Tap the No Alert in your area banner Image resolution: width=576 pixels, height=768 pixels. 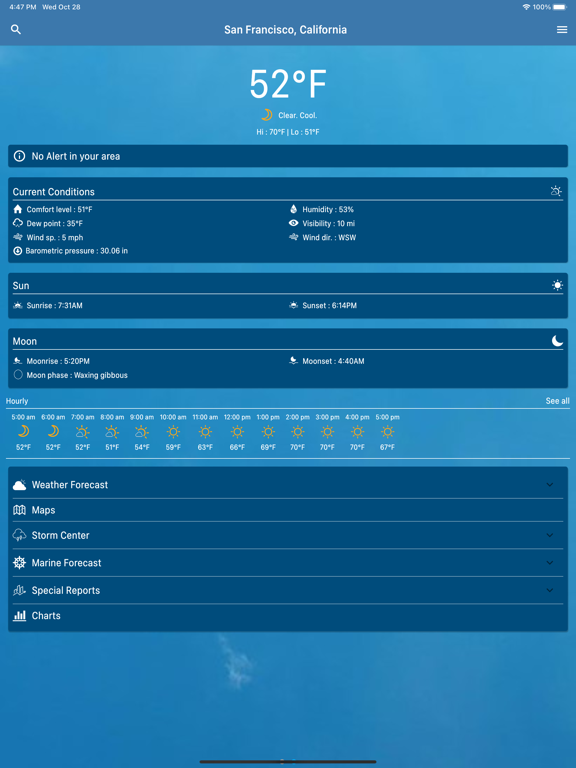click(288, 156)
